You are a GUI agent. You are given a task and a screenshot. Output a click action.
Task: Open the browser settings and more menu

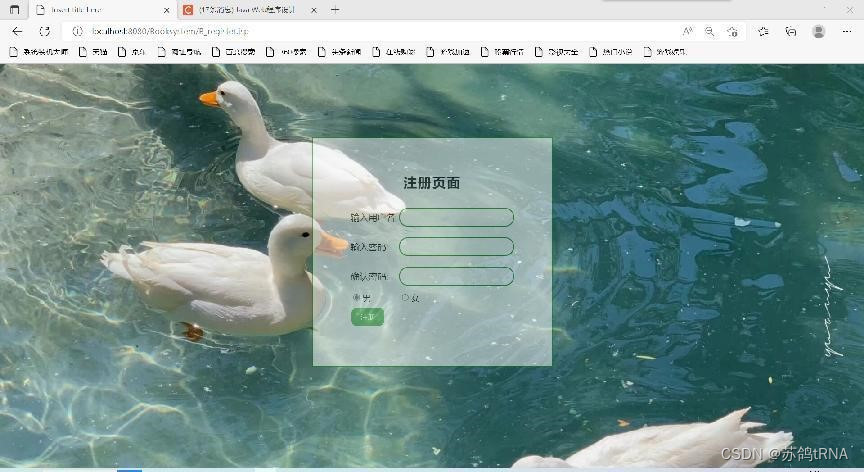click(847, 31)
